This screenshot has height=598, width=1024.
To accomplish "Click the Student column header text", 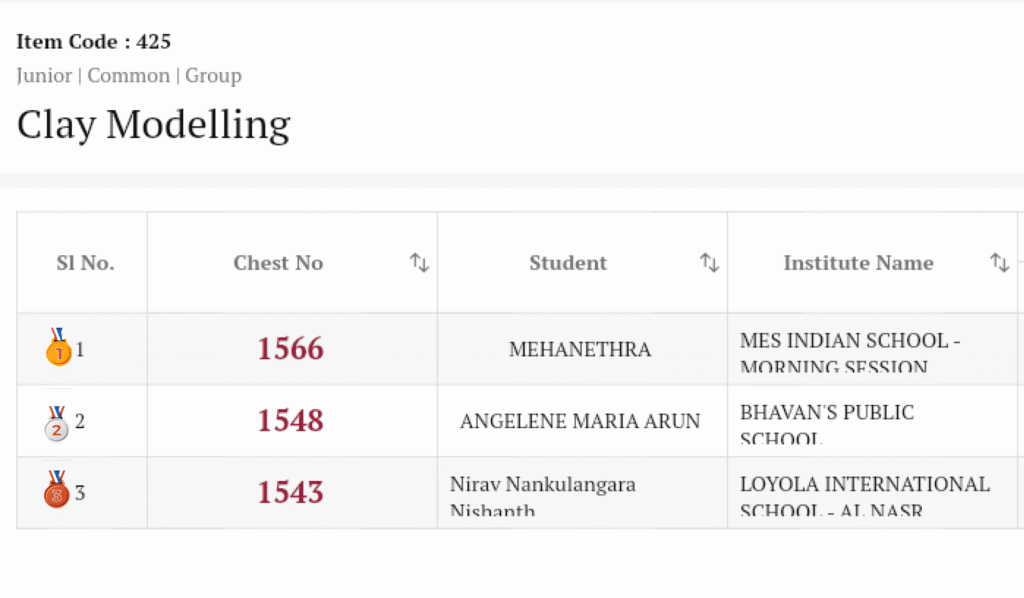I will [x=568, y=263].
